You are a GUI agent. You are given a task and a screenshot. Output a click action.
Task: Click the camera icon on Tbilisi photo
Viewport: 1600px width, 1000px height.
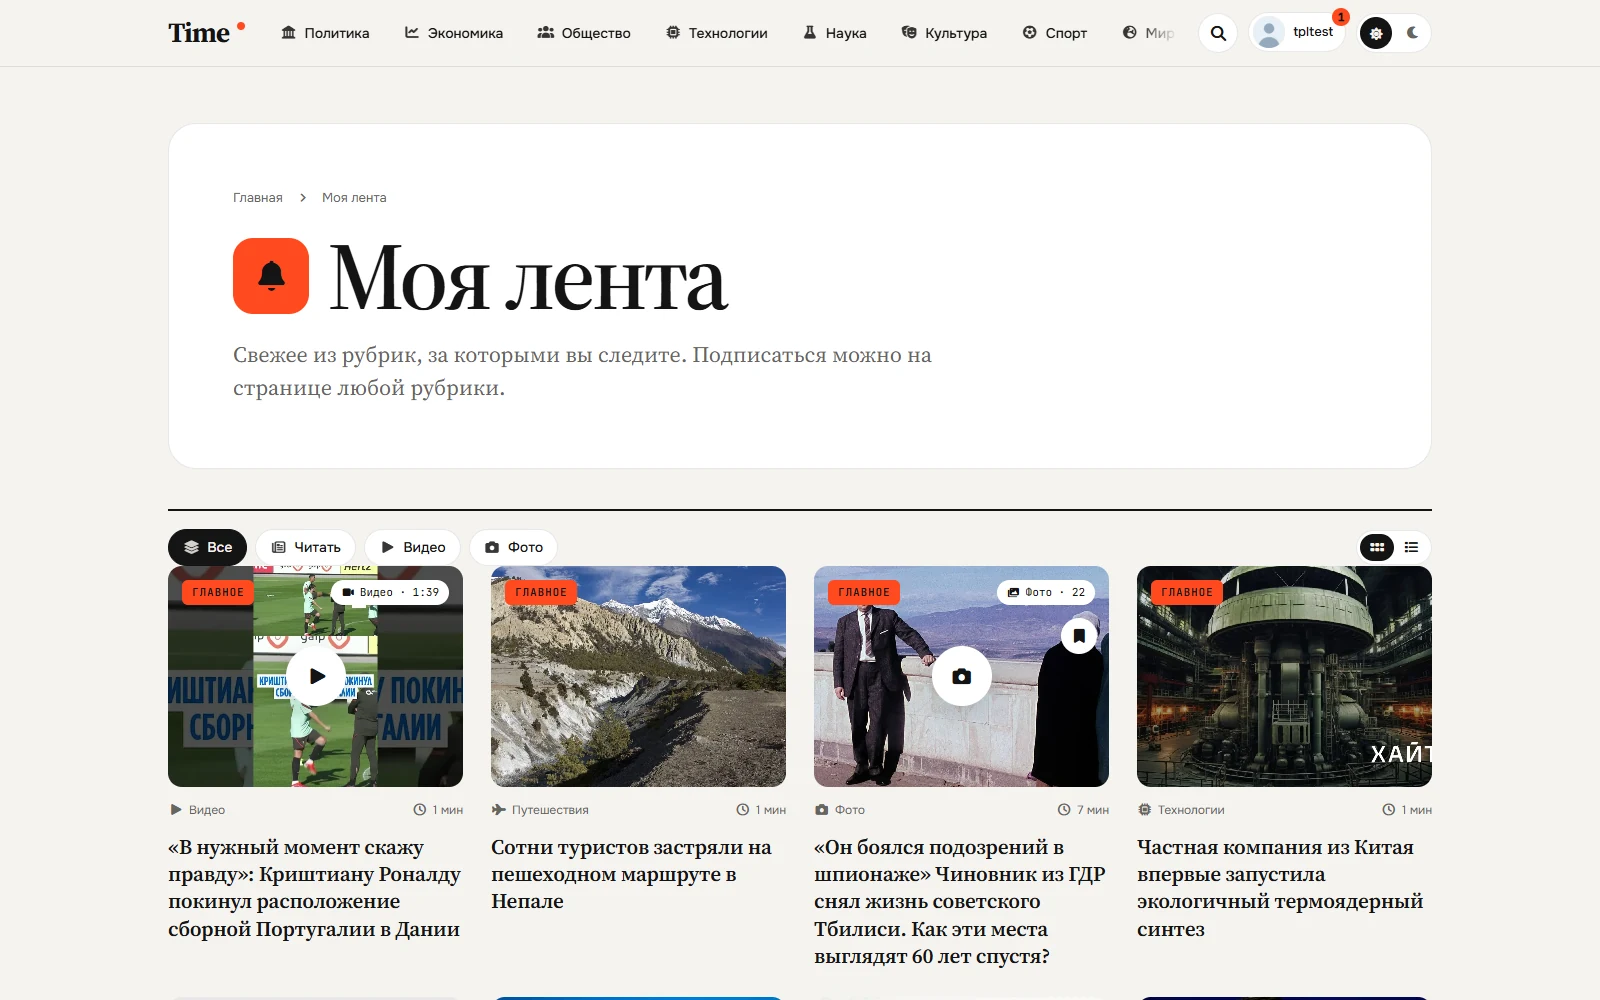pos(962,676)
